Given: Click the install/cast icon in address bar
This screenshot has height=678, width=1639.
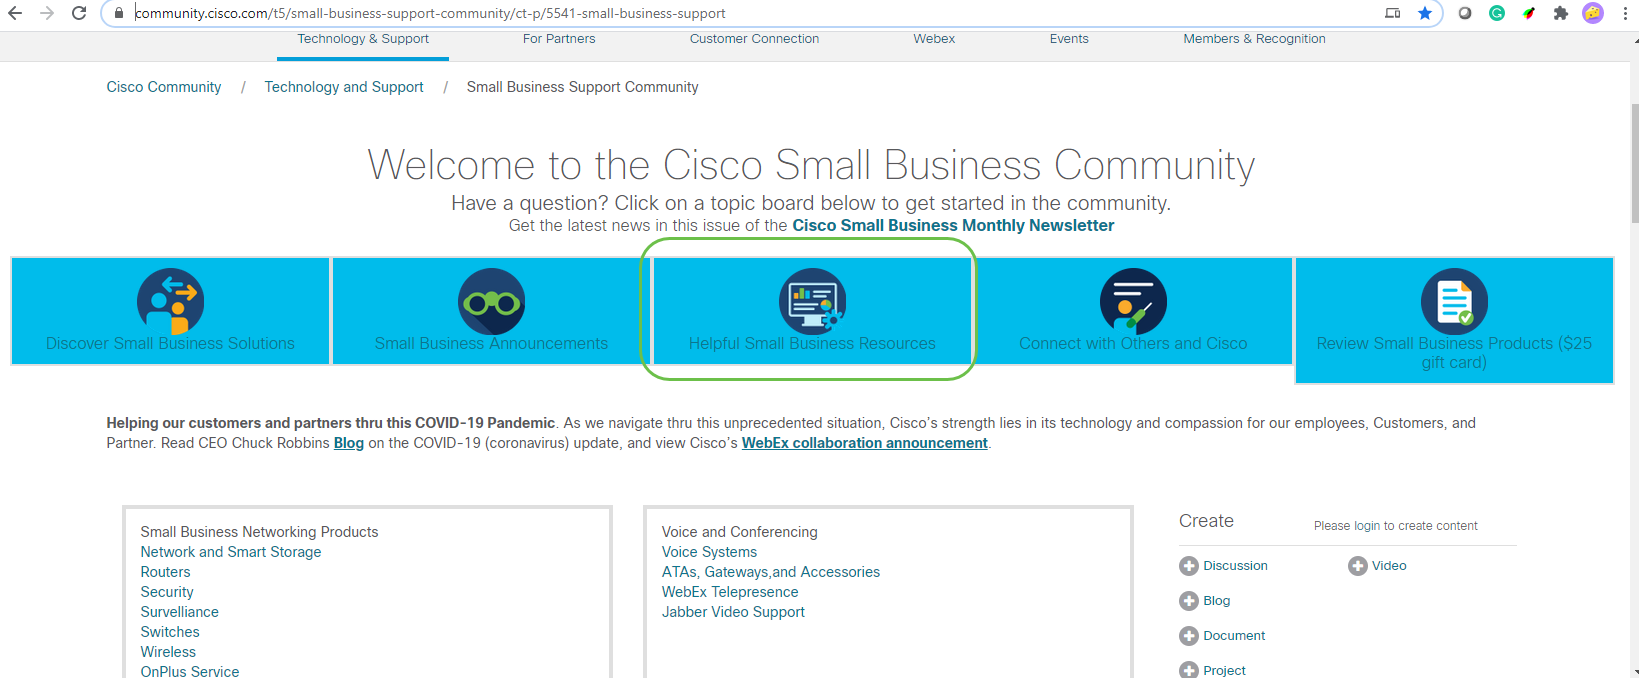Looking at the screenshot, I should (1393, 13).
